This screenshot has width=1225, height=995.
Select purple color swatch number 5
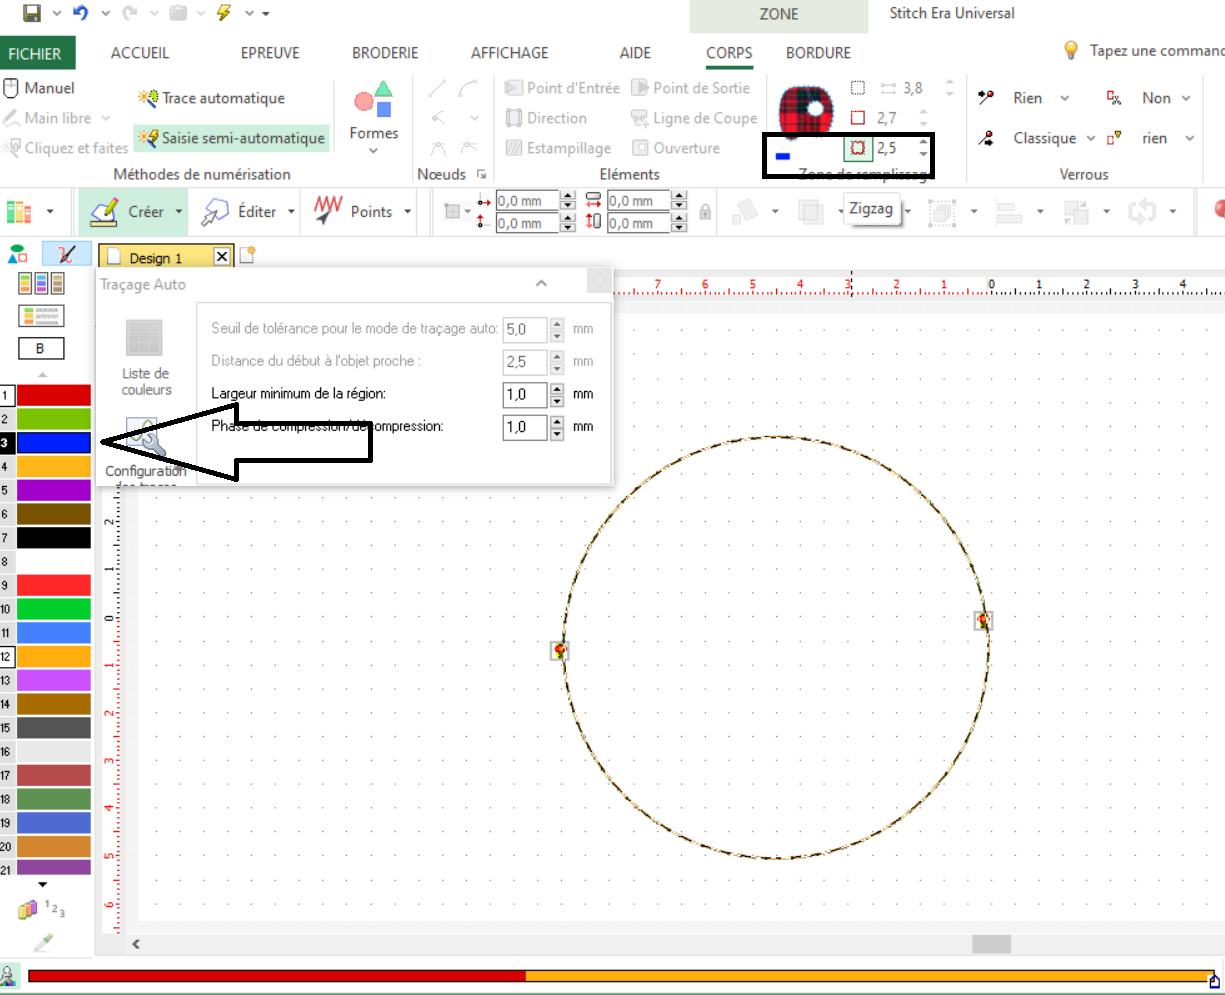(x=54, y=490)
